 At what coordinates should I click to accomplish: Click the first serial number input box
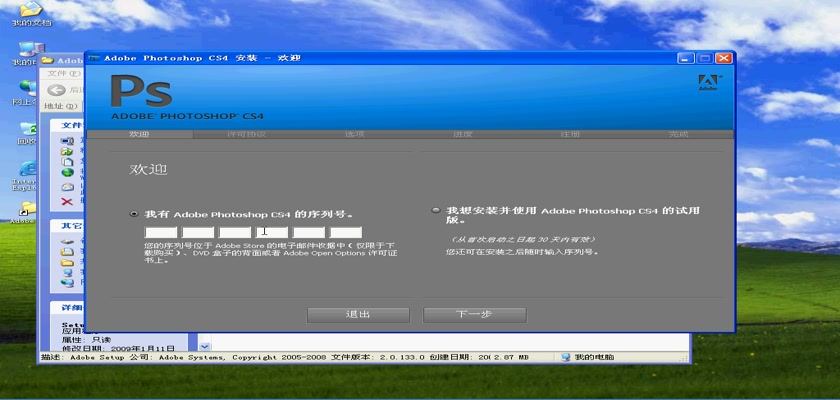(161, 232)
